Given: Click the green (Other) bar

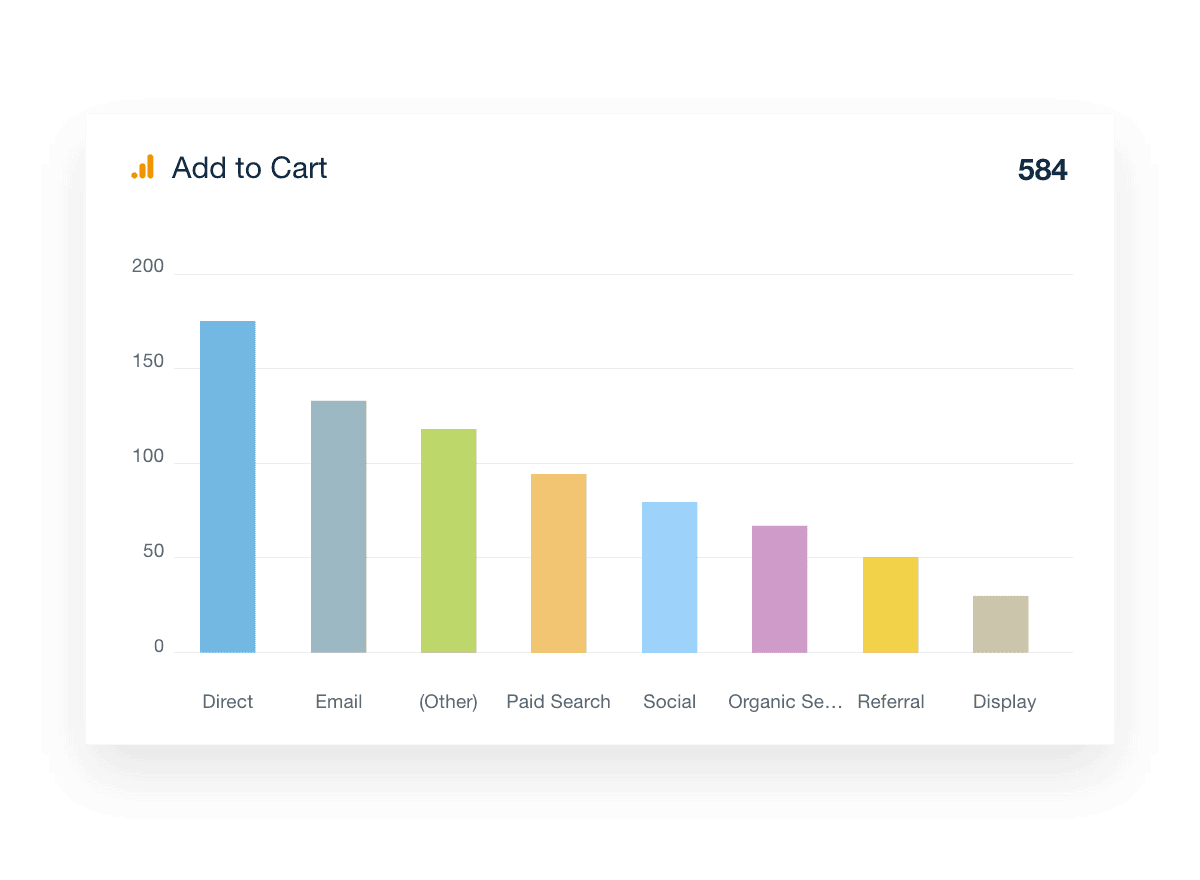Looking at the screenshot, I should (448, 541).
